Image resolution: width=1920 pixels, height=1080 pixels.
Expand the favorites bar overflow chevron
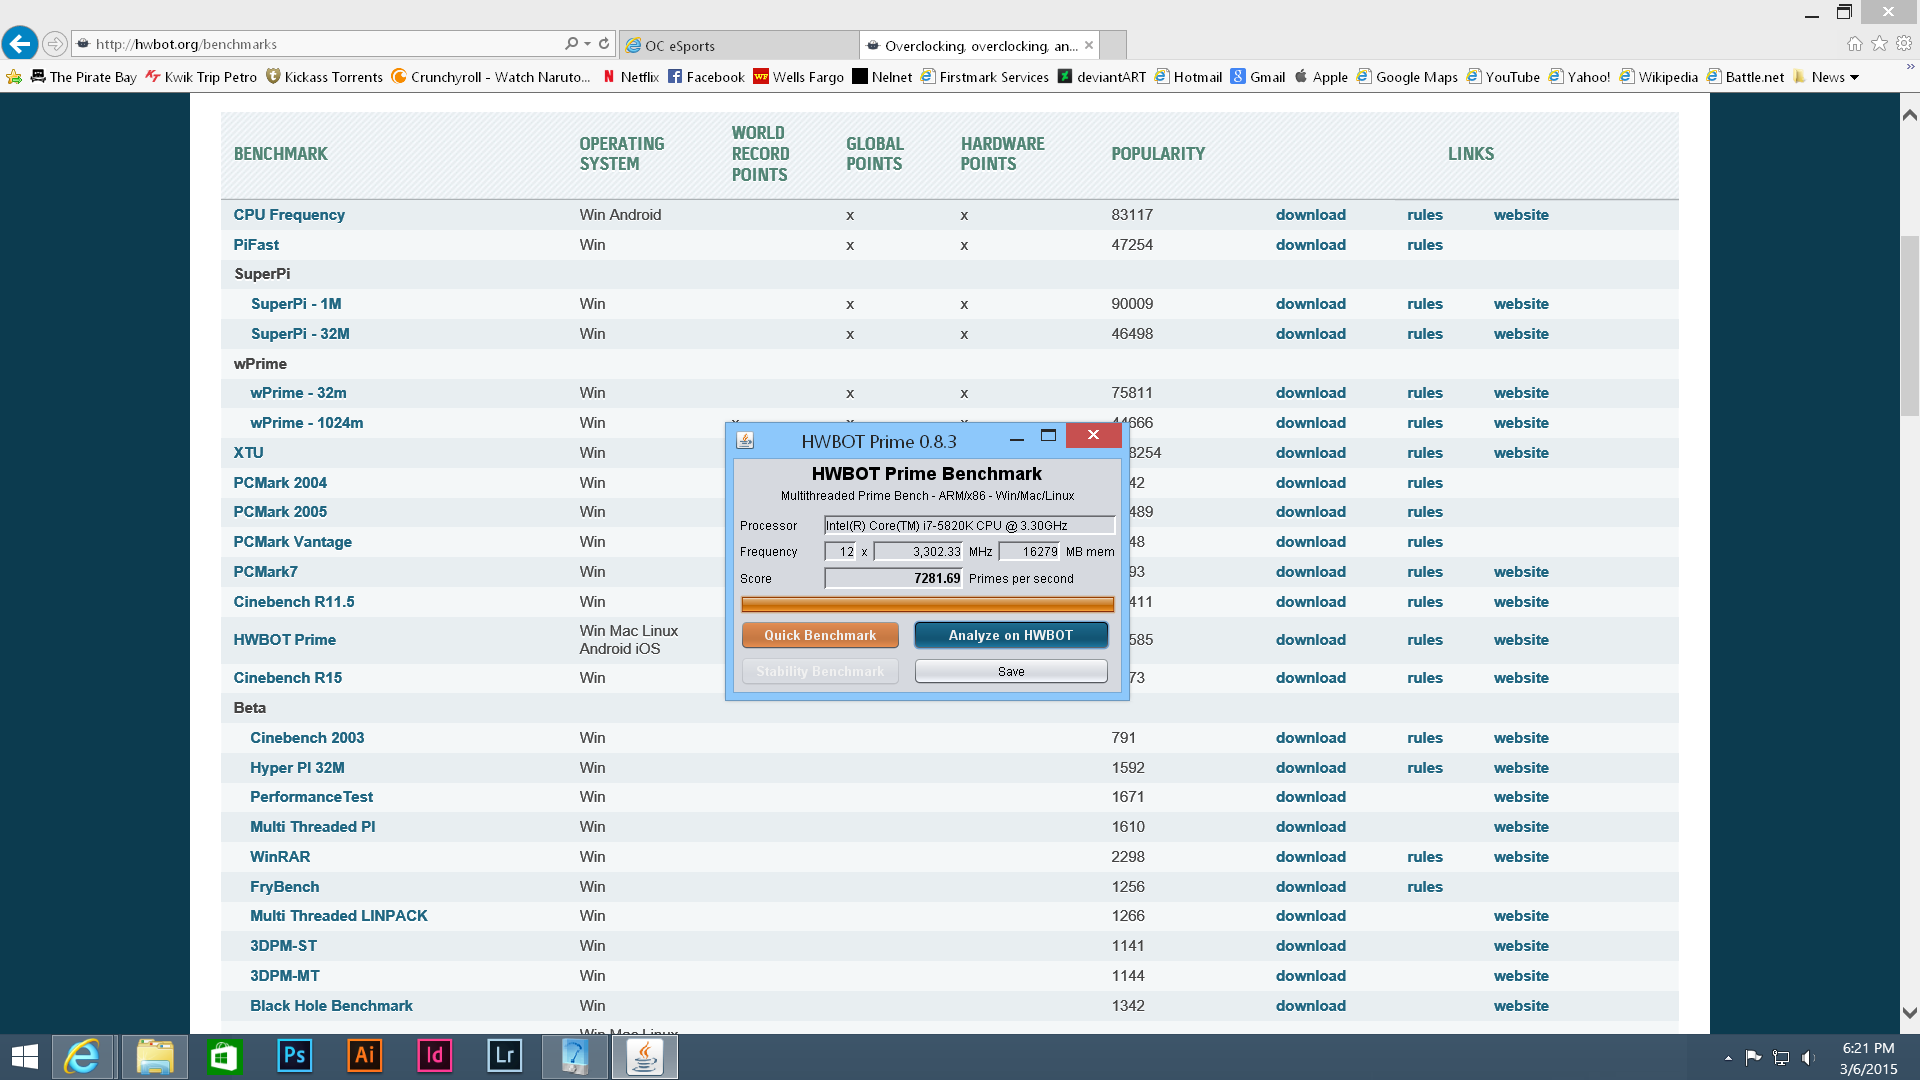tap(1910, 68)
